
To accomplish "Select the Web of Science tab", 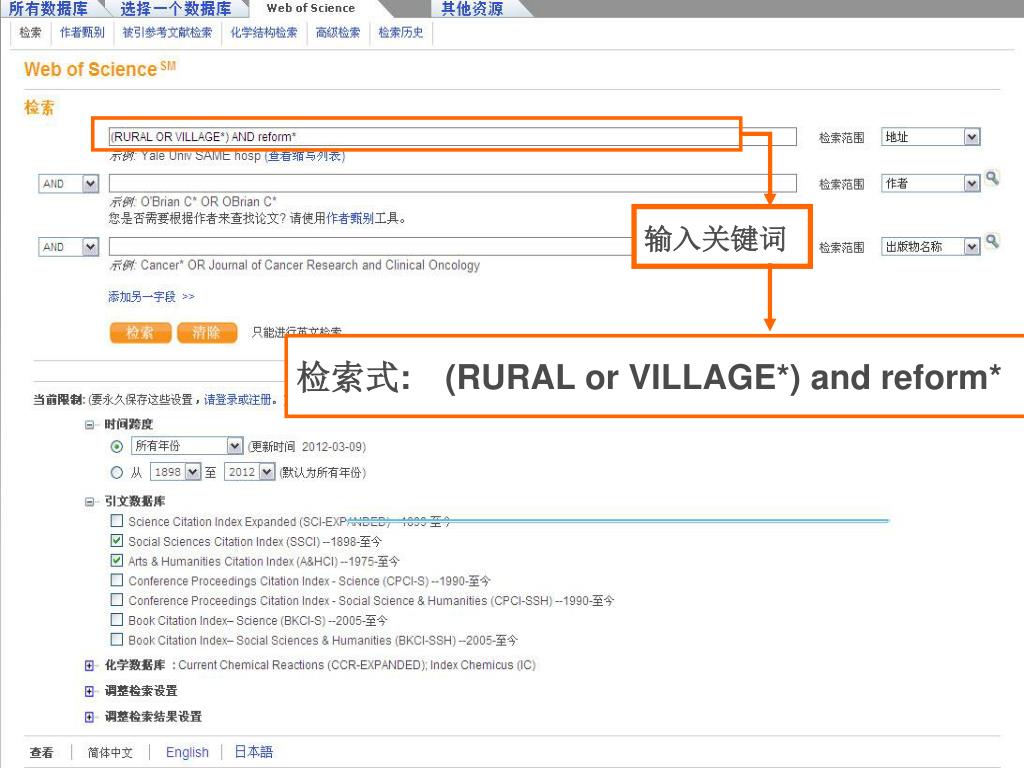I will 311,8.
